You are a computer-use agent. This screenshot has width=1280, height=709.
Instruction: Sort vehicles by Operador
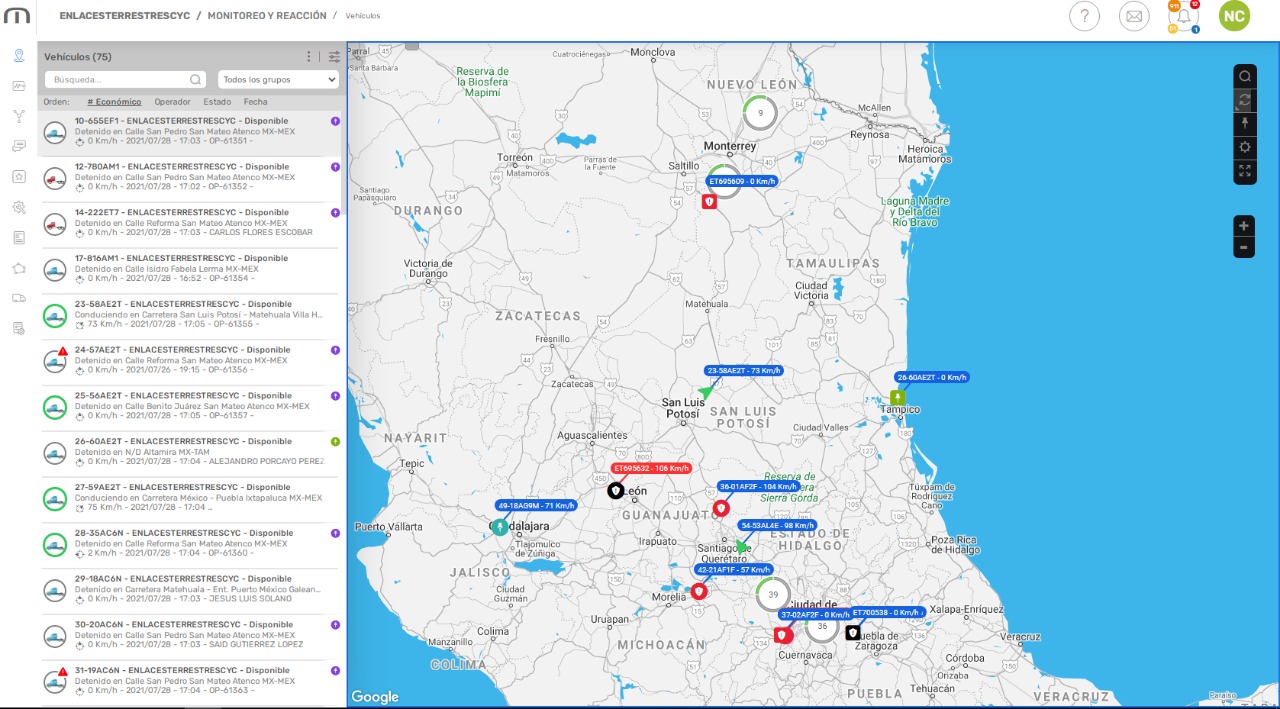click(x=172, y=102)
